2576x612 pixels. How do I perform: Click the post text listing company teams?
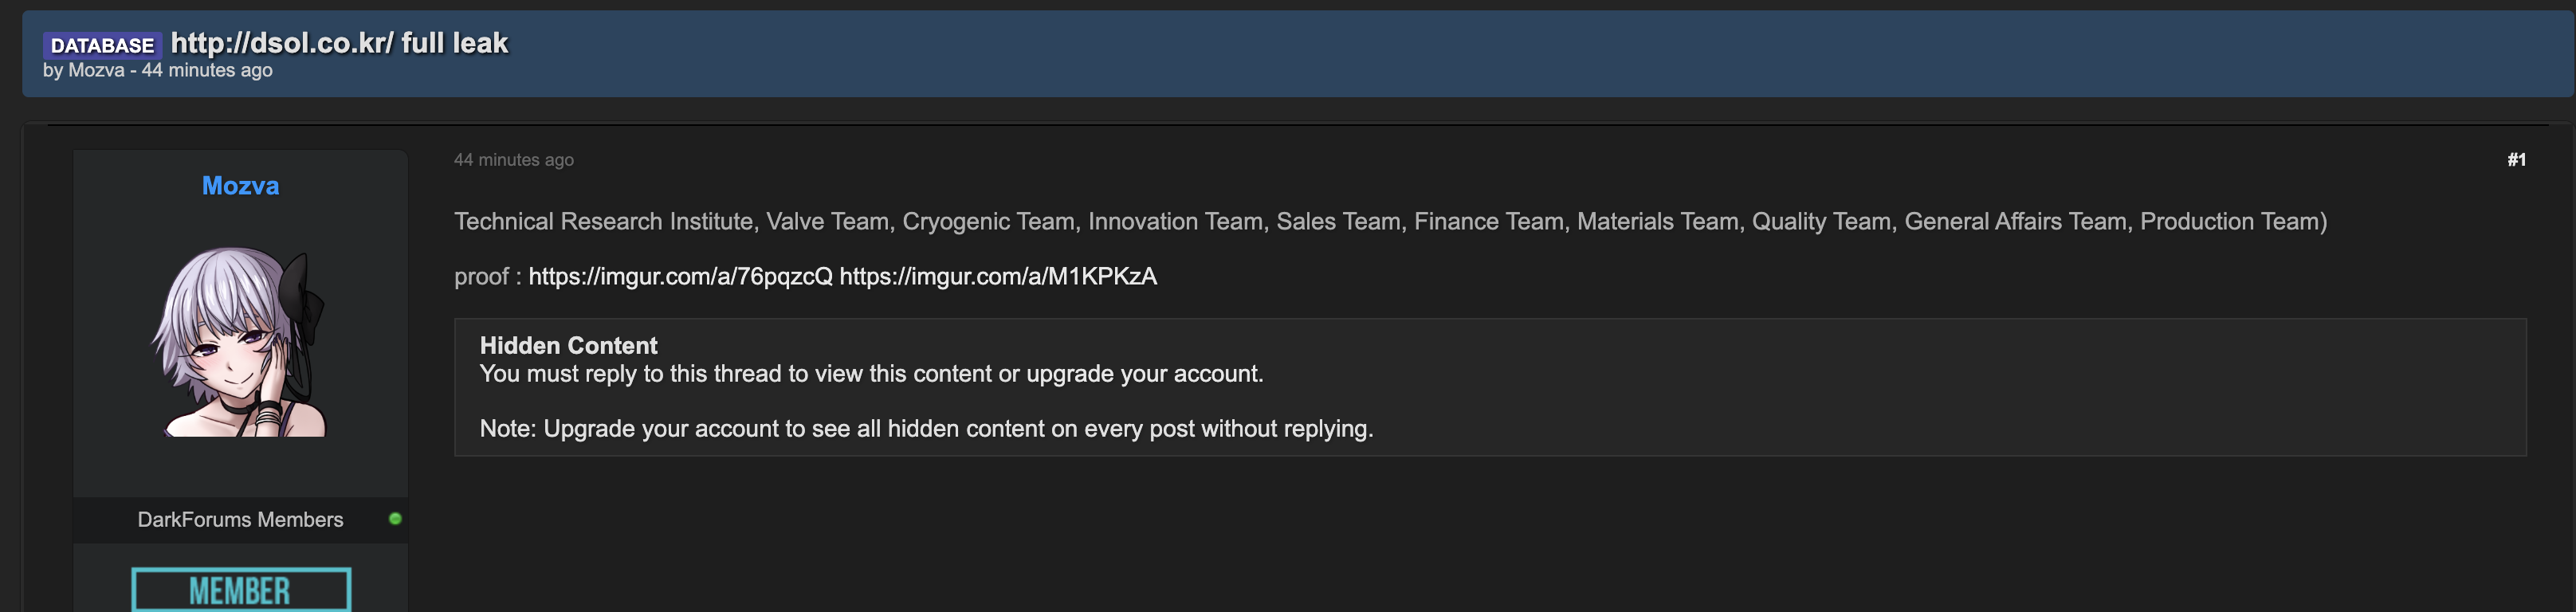click(1390, 222)
